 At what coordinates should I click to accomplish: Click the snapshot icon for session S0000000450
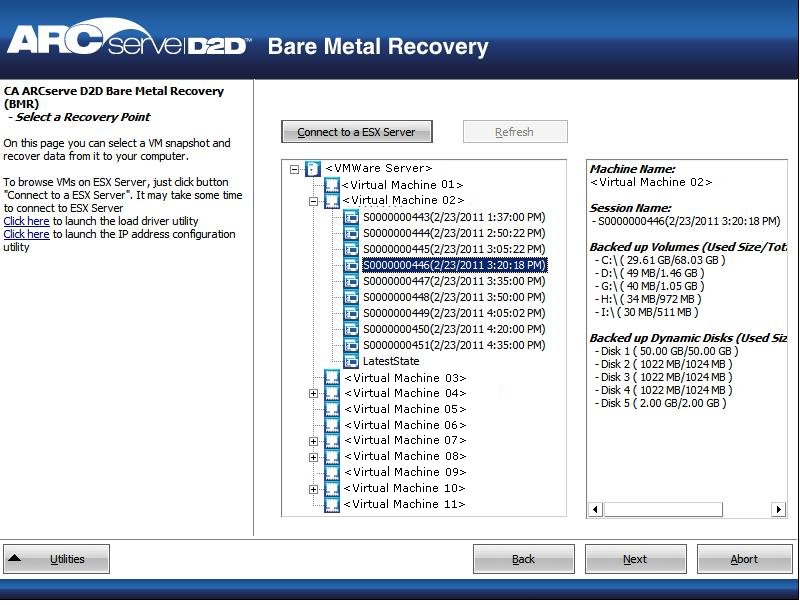351,329
